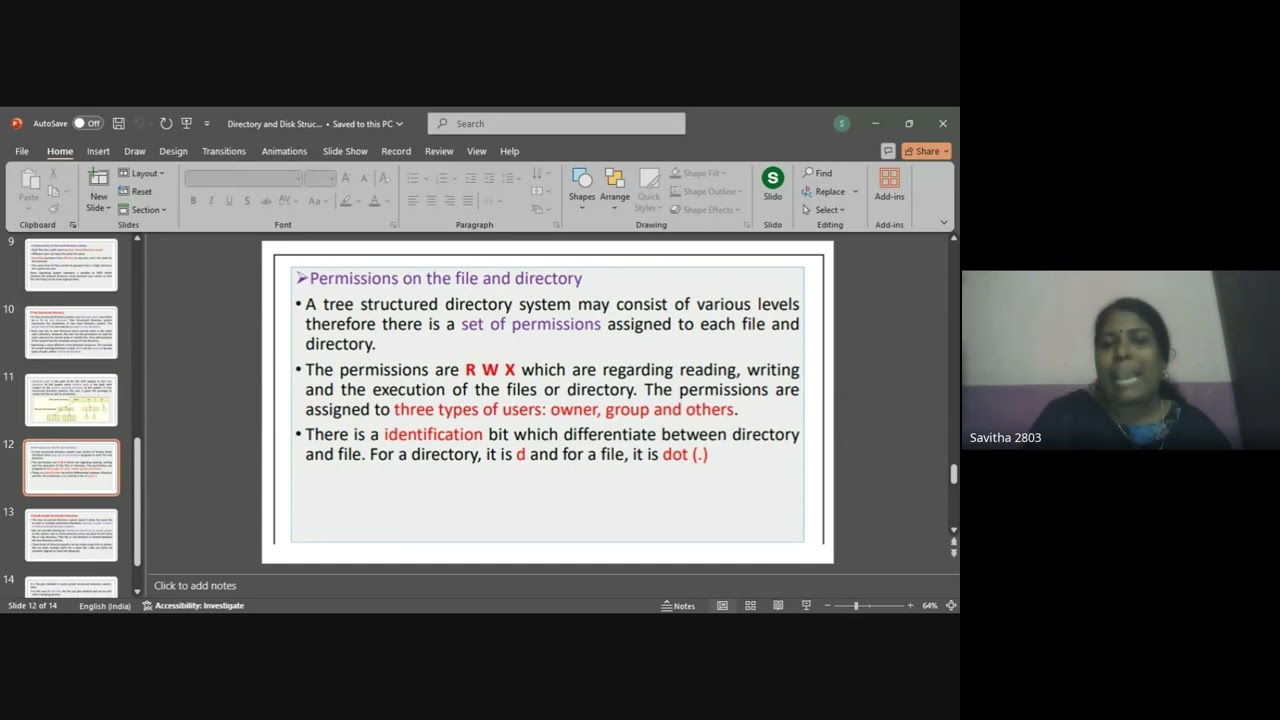Open the Add-ins button

(889, 185)
